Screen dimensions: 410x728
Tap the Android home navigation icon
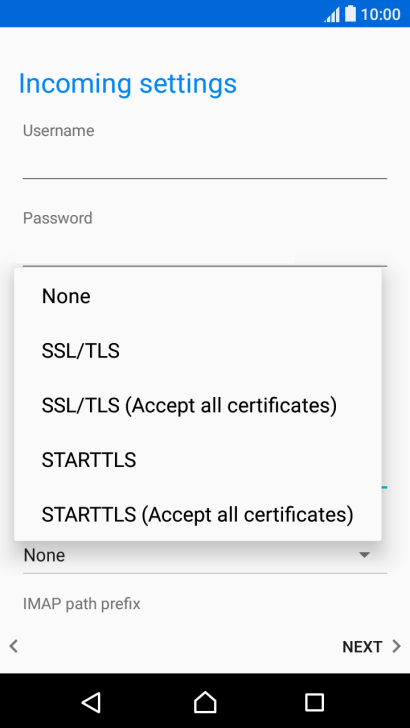pyautogui.click(x=205, y=702)
